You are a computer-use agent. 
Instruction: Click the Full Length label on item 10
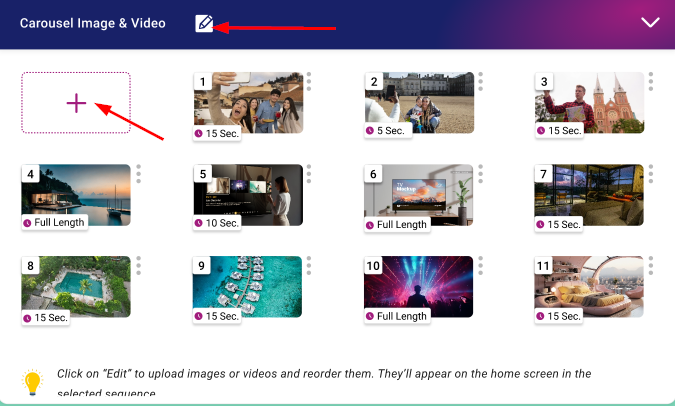(x=397, y=316)
